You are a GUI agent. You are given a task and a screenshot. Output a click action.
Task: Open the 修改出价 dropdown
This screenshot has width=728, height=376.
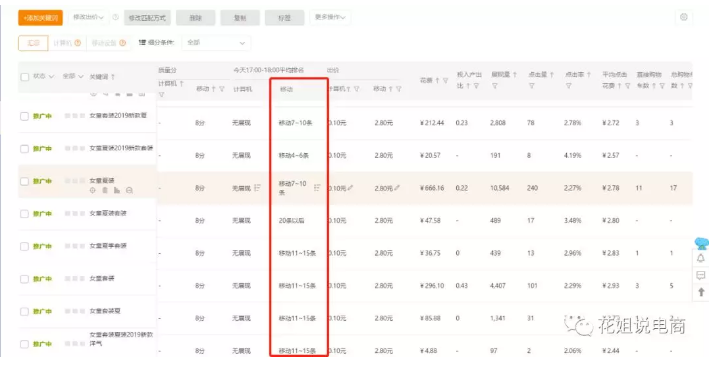point(88,18)
